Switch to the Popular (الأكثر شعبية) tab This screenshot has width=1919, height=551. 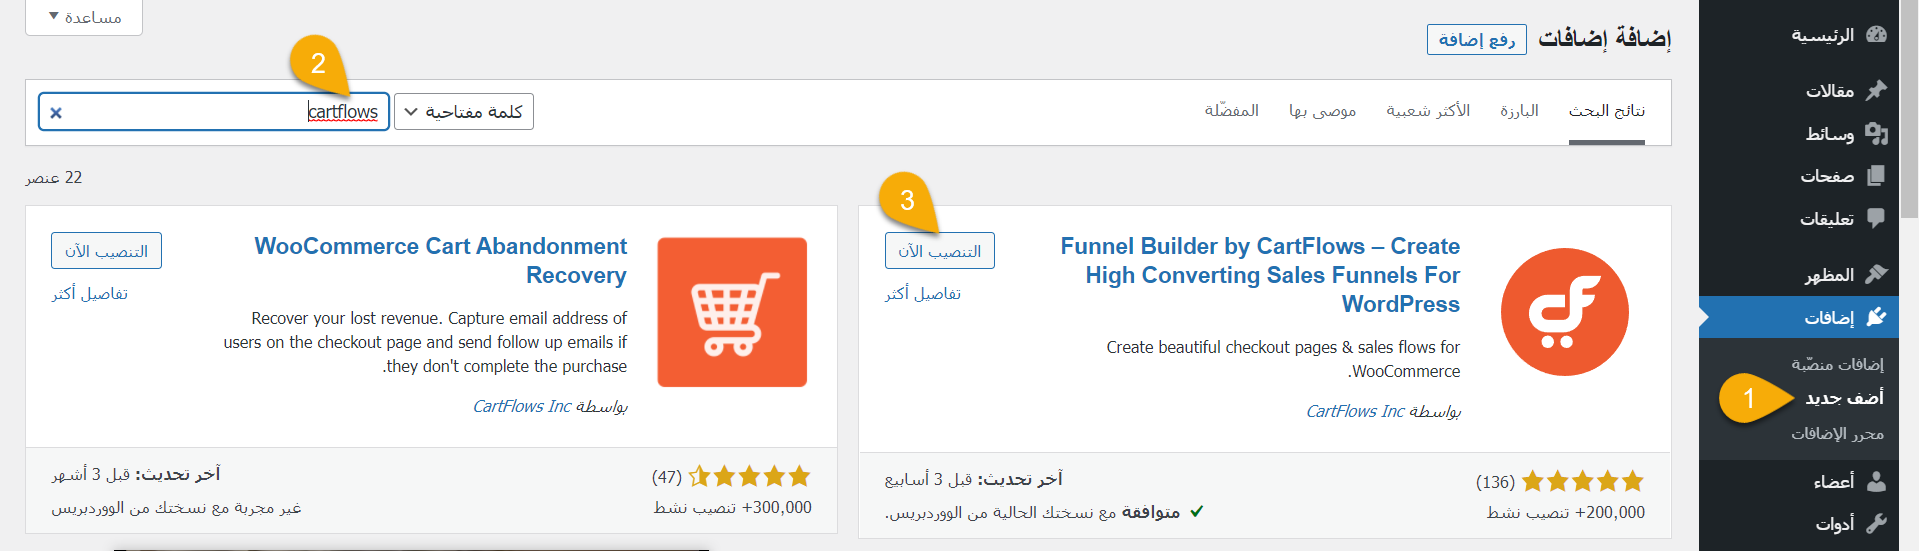(x=1427, y=111)
